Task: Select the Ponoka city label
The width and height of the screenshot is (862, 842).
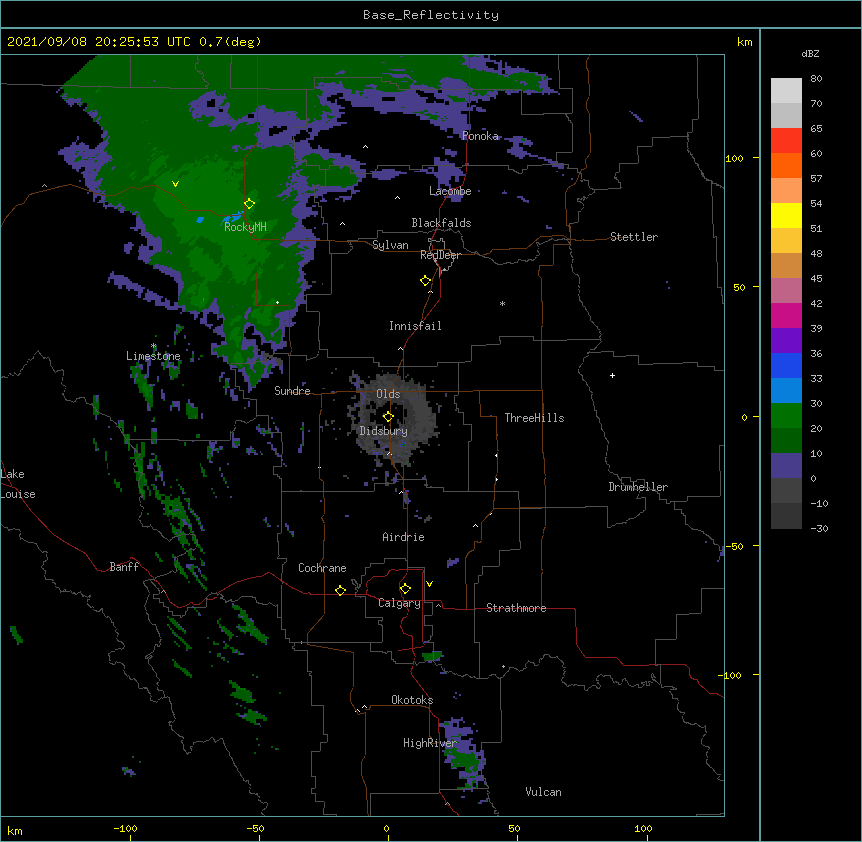Action: (x=480, y=136)
